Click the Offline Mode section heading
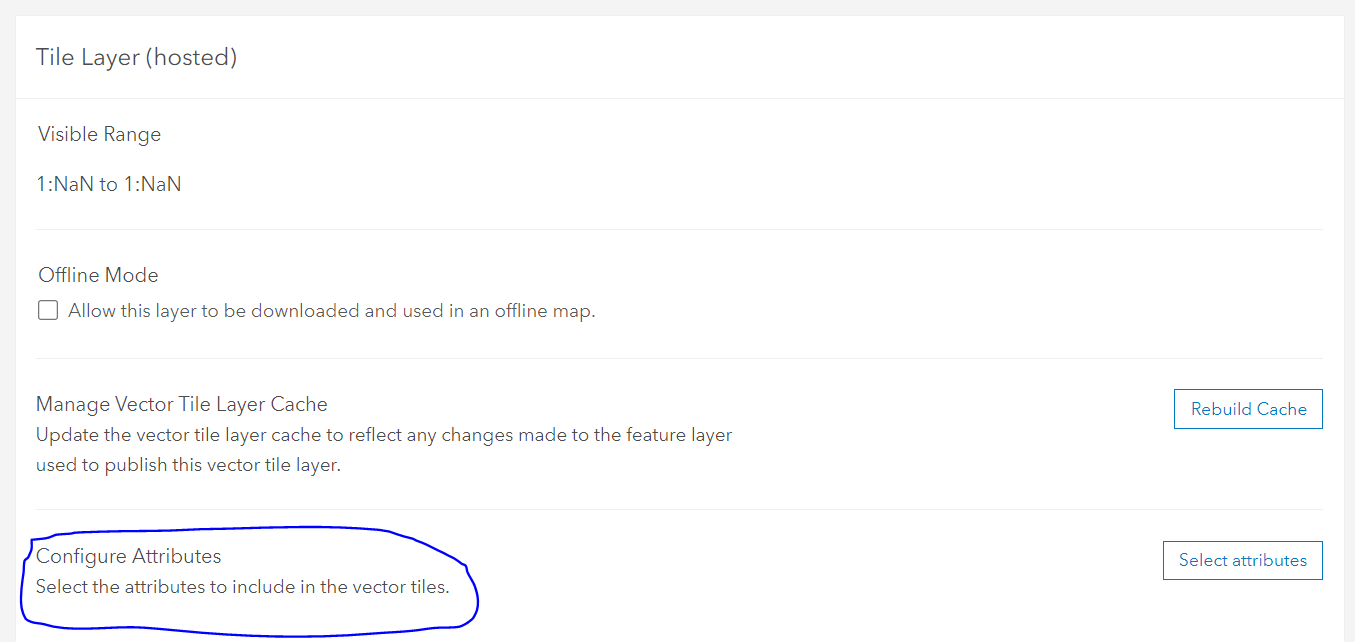This screenshot has width=1355, height=642. pyautogui.click(x=97, y=274)
